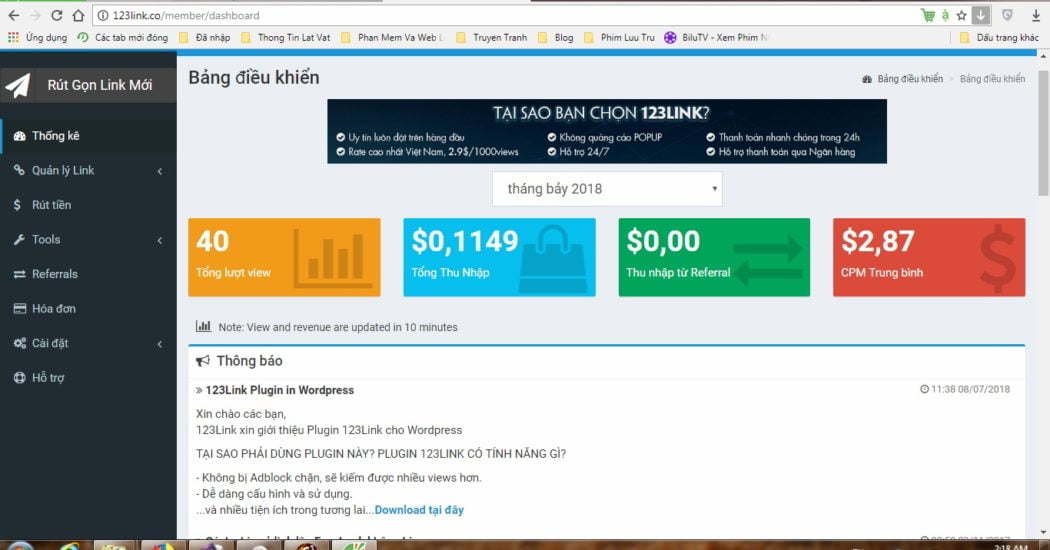
Task: Open Hóa đơn in the sidebar
Action: coord(88,309)
